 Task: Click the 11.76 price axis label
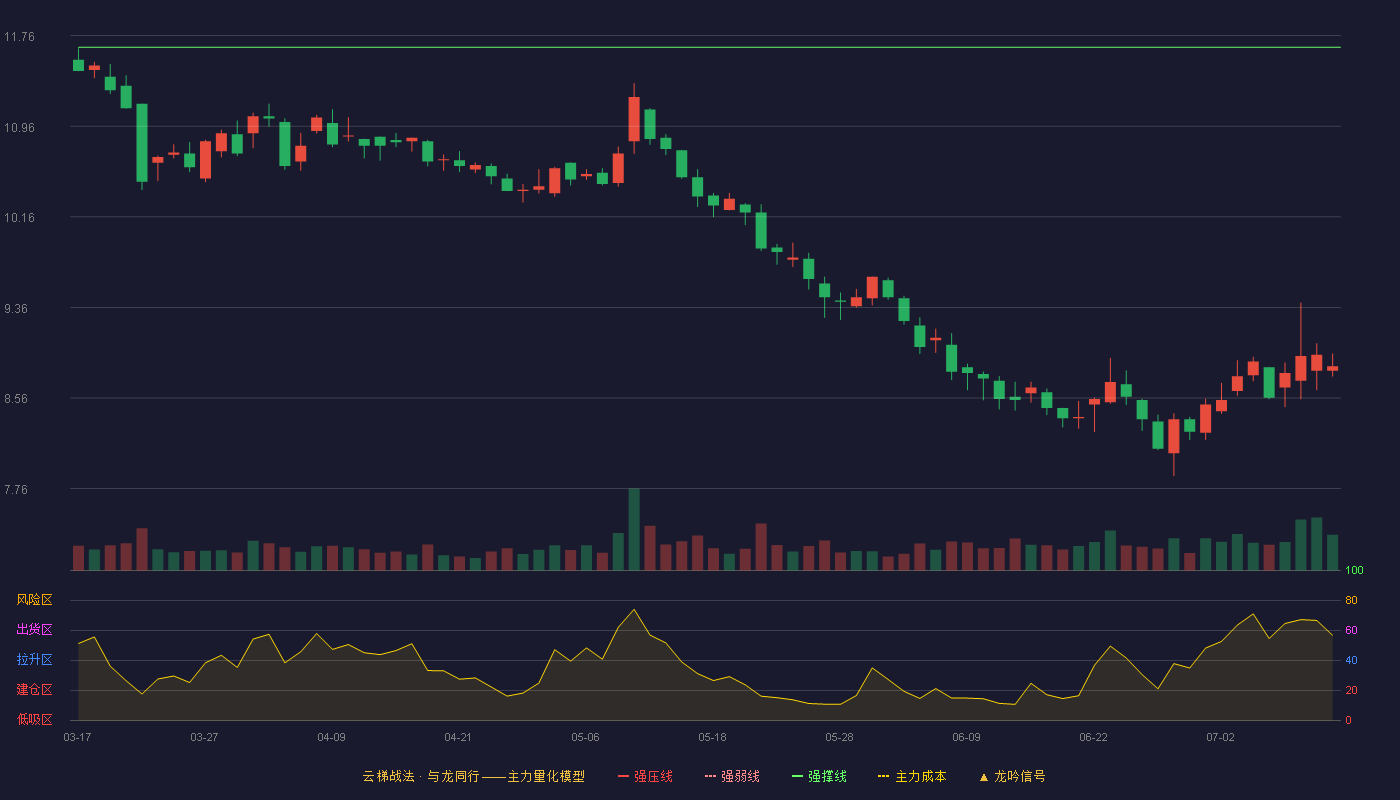click(19, 37)
